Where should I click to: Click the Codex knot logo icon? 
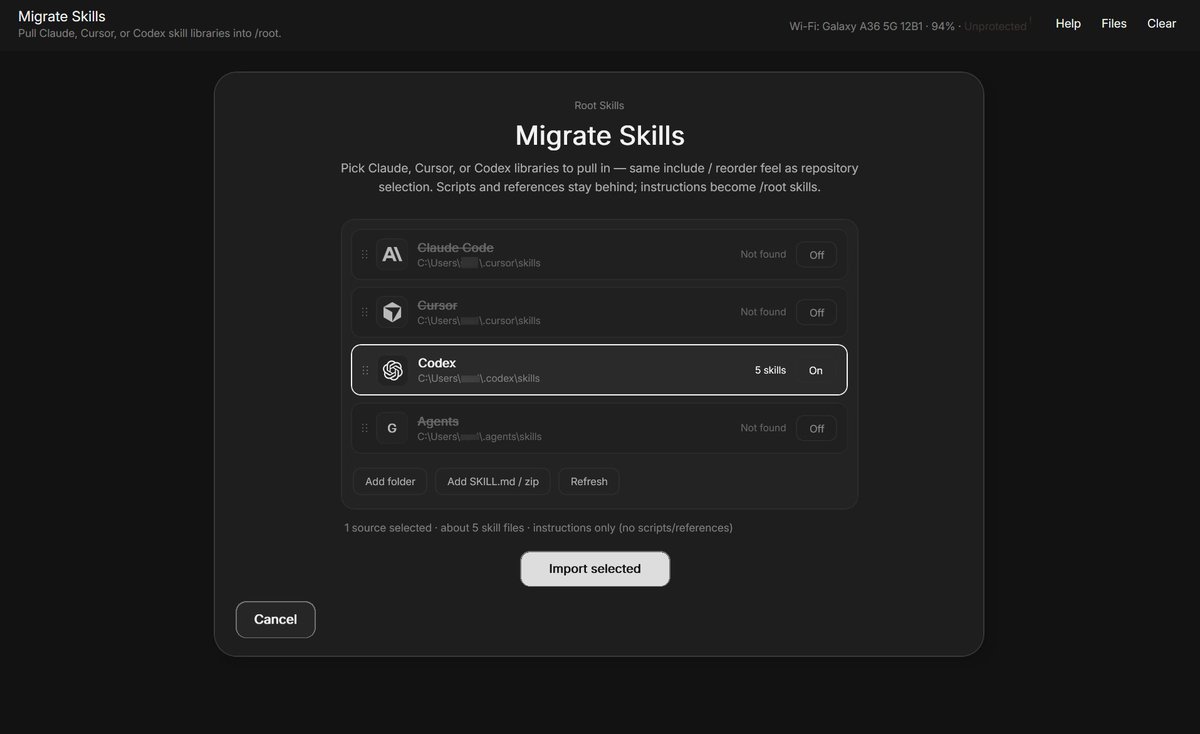[x=392, y=371]
